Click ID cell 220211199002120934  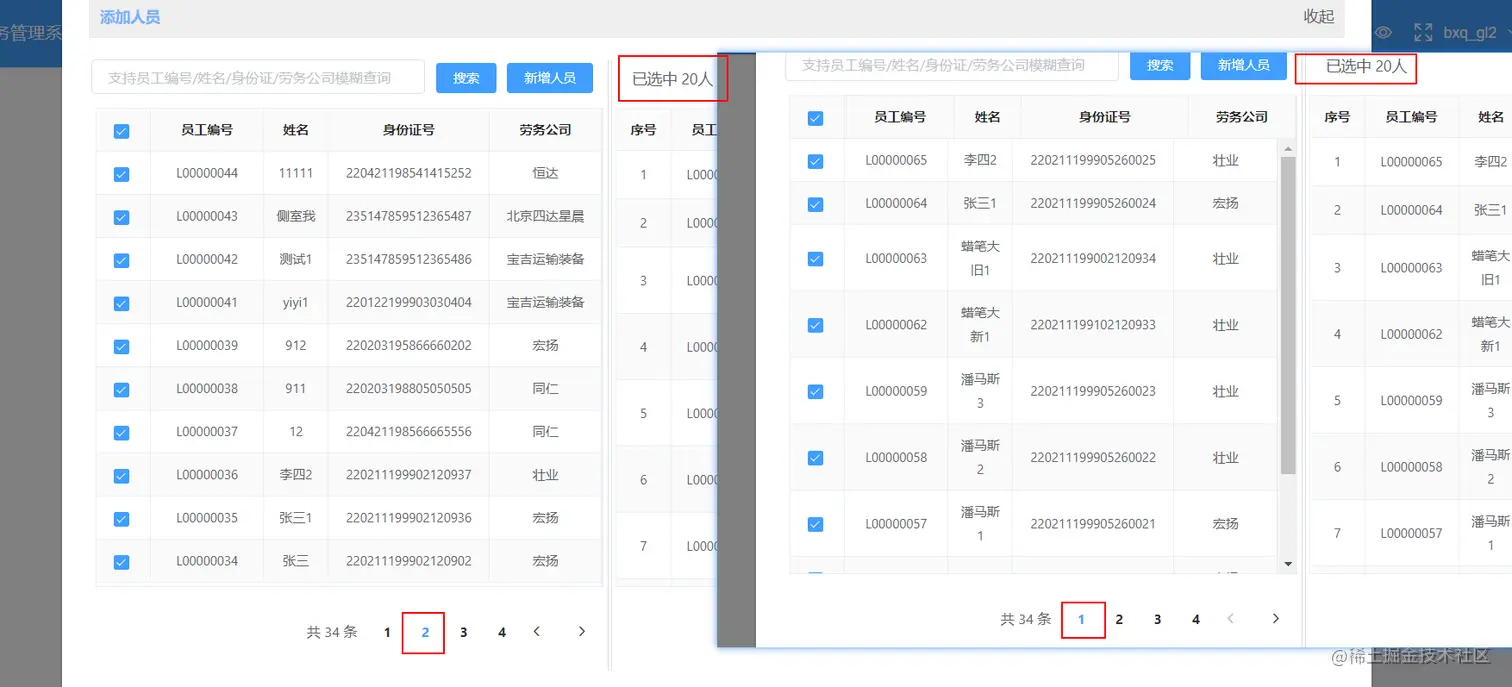tap(1093, 258)
